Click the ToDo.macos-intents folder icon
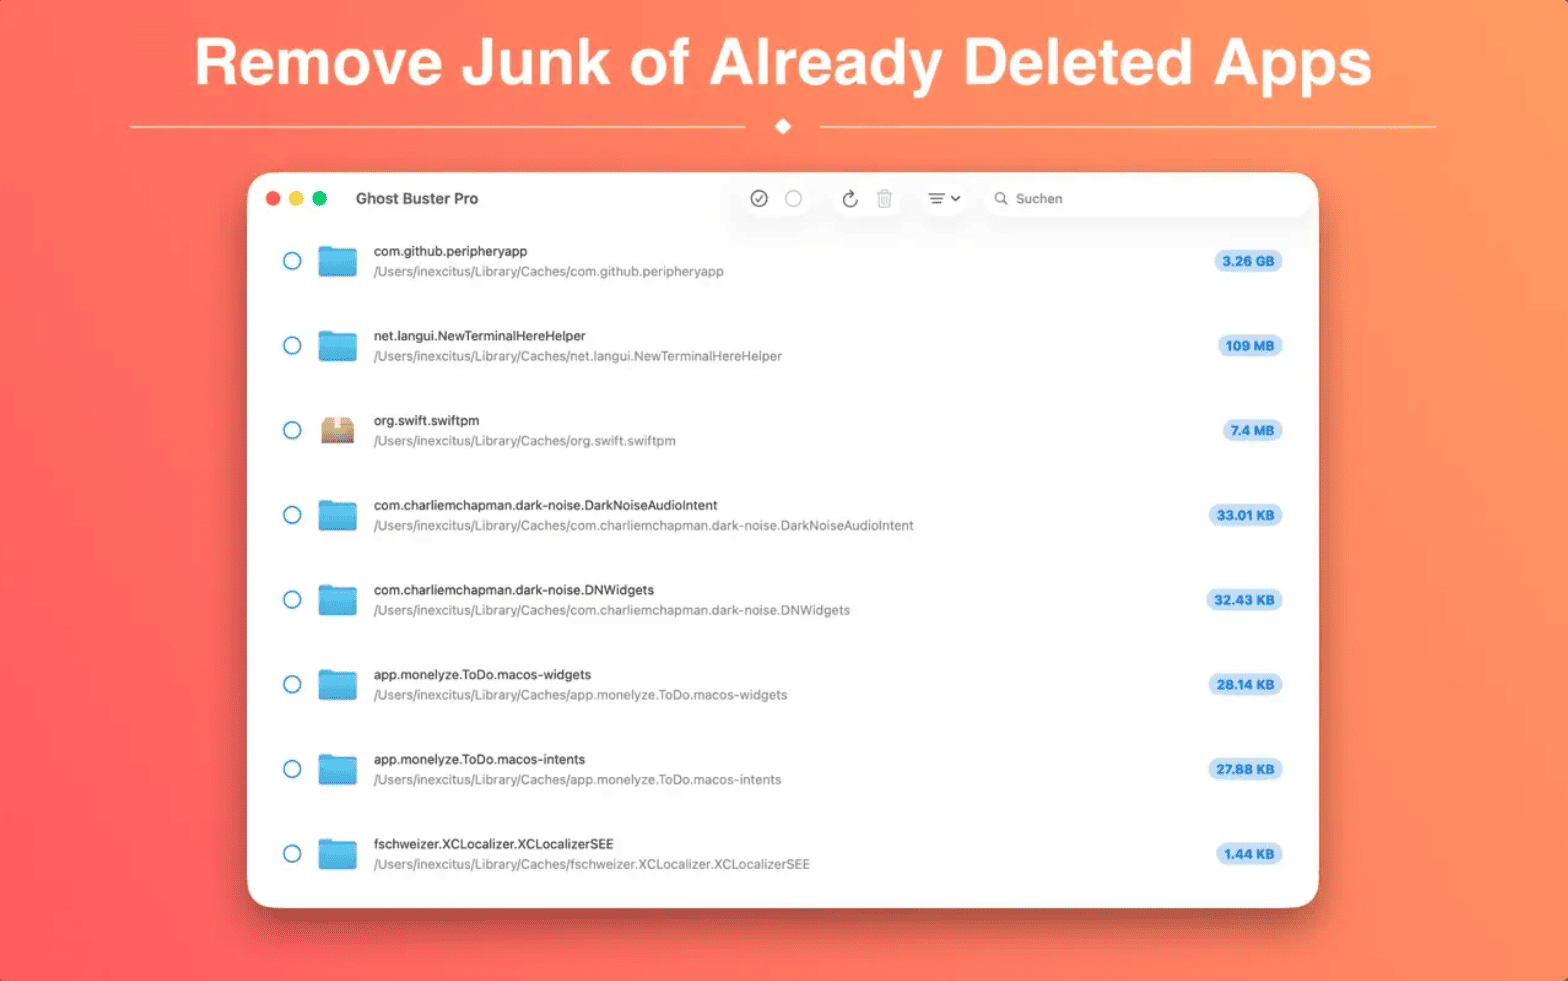This screenshot has width=1568, height=981. 338,769
